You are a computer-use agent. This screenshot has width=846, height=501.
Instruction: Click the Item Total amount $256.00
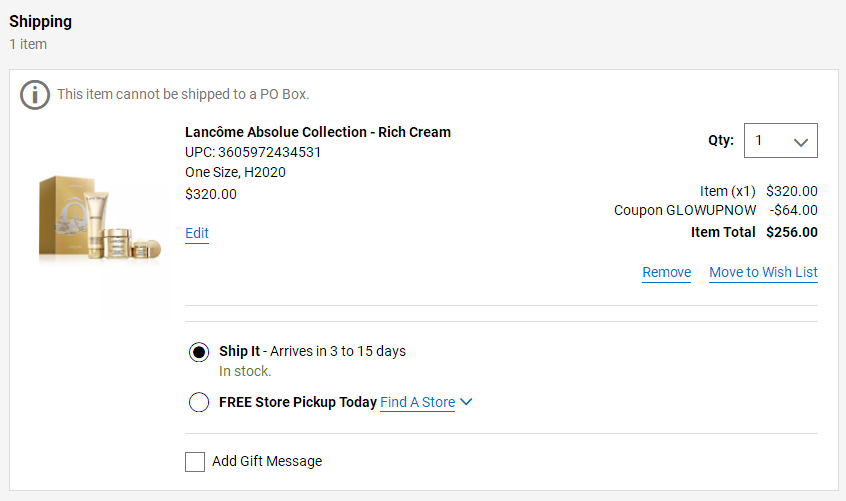click(792, 232)
